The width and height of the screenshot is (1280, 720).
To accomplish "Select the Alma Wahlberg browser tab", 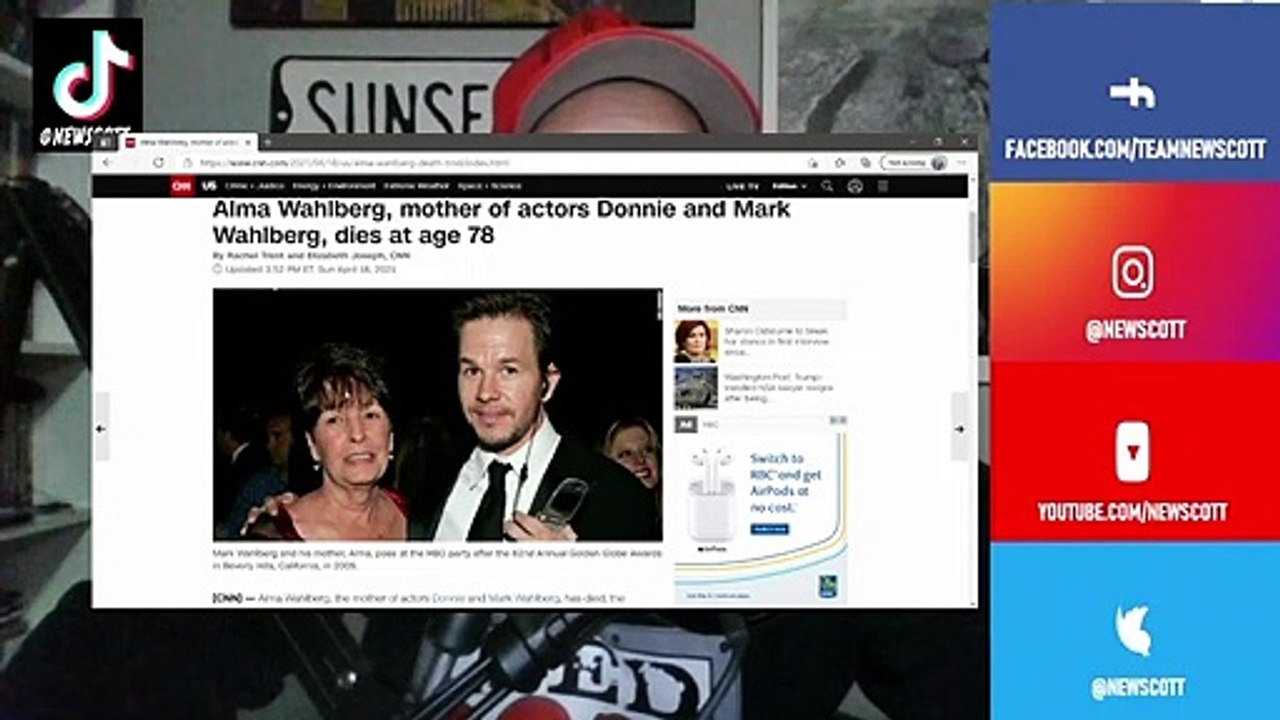I will pyautogui.click(x=188, y=143).
